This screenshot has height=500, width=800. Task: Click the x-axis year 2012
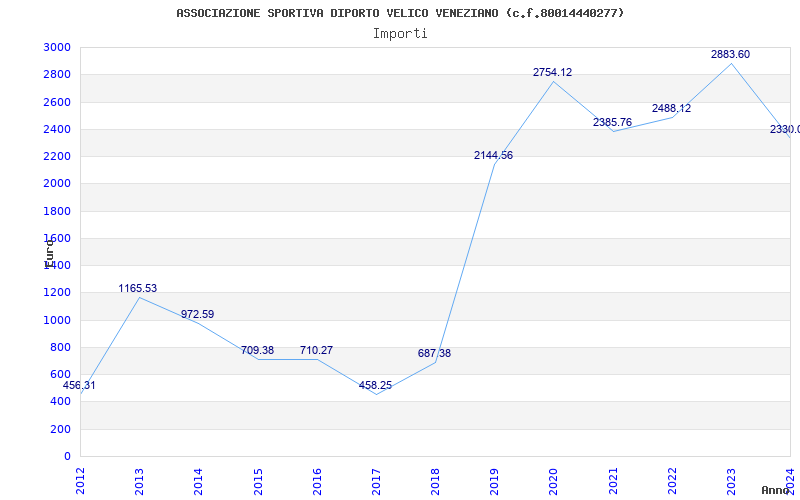[x=80, y=481]
